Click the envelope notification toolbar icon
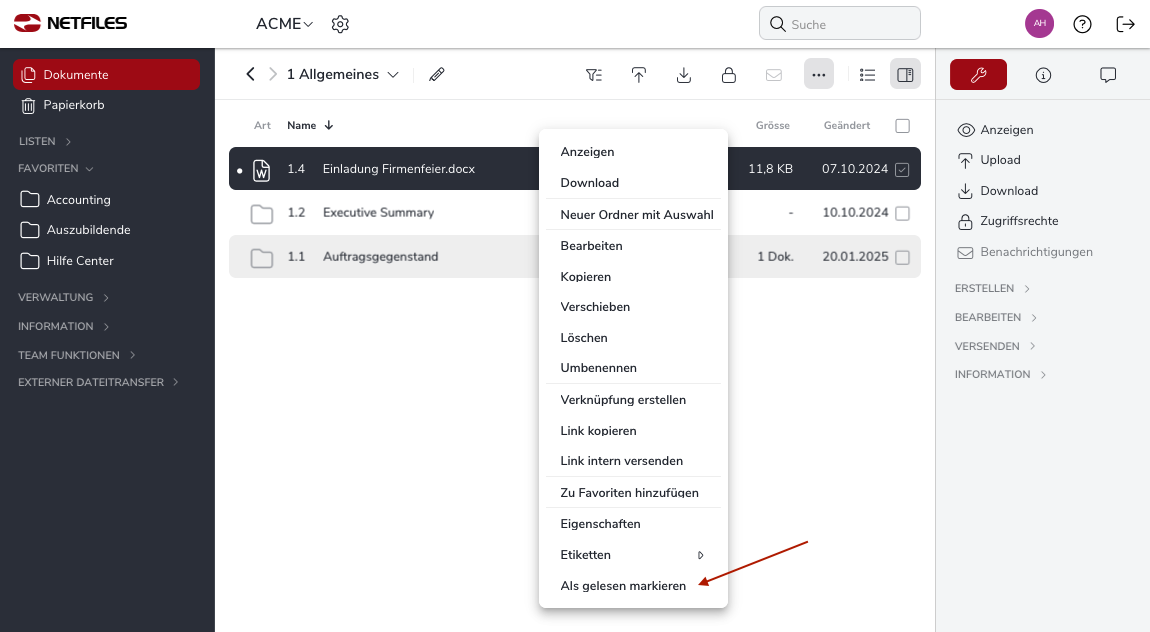1150x632 pixels. click(774, 75)
